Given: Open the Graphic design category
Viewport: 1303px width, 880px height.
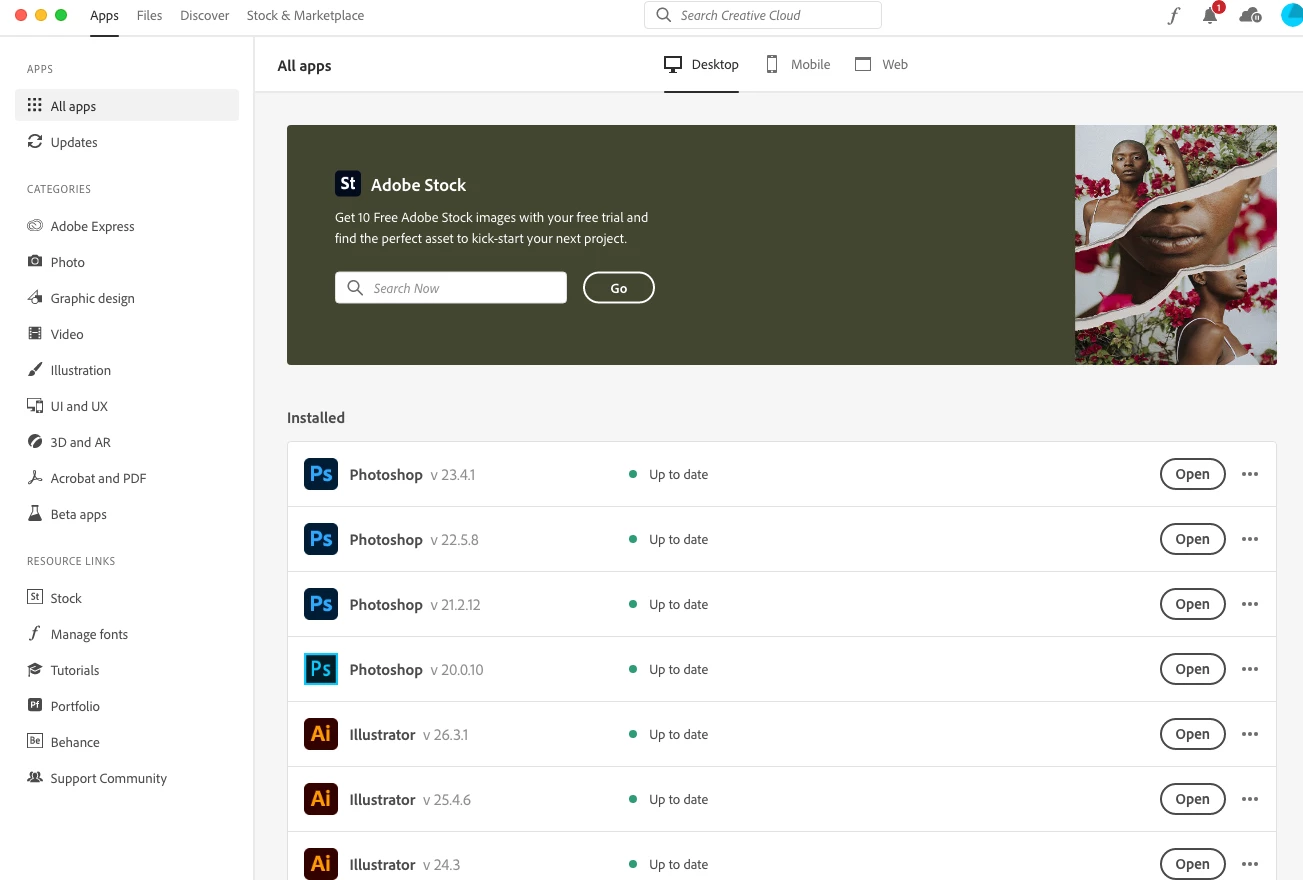Looking at the screenshot, I should pyautogui.click(x=127, y=298).
